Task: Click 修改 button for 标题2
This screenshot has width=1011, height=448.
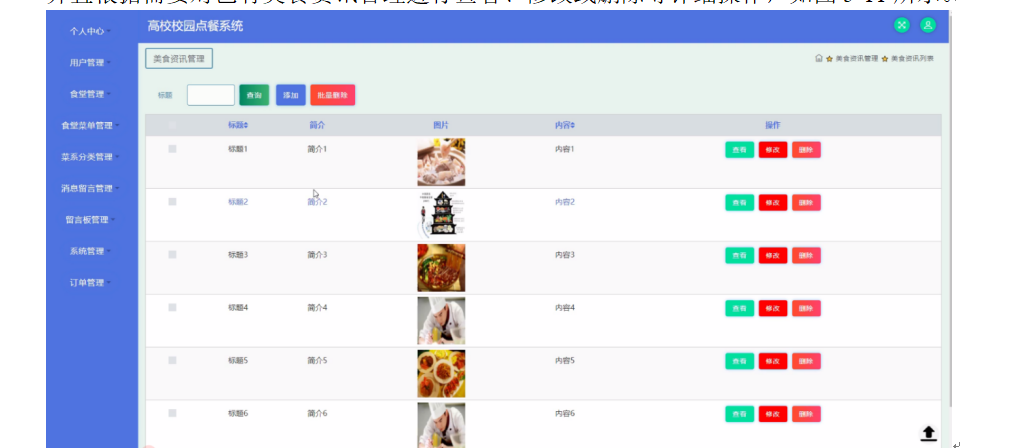Action: [x=773, y=202]
